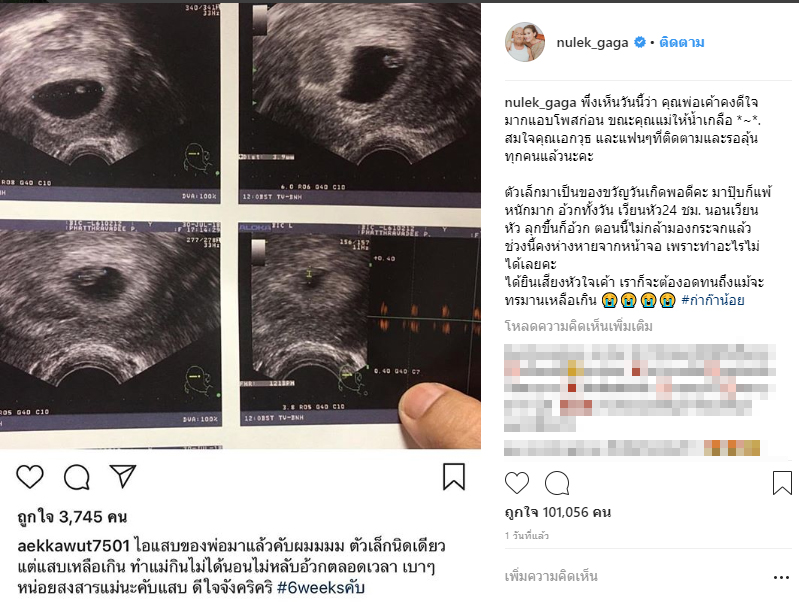The width and height of the screenshot is (799, 602).
Task: Open comments on the aekkawut7501 post
Action: pos(76,477)
